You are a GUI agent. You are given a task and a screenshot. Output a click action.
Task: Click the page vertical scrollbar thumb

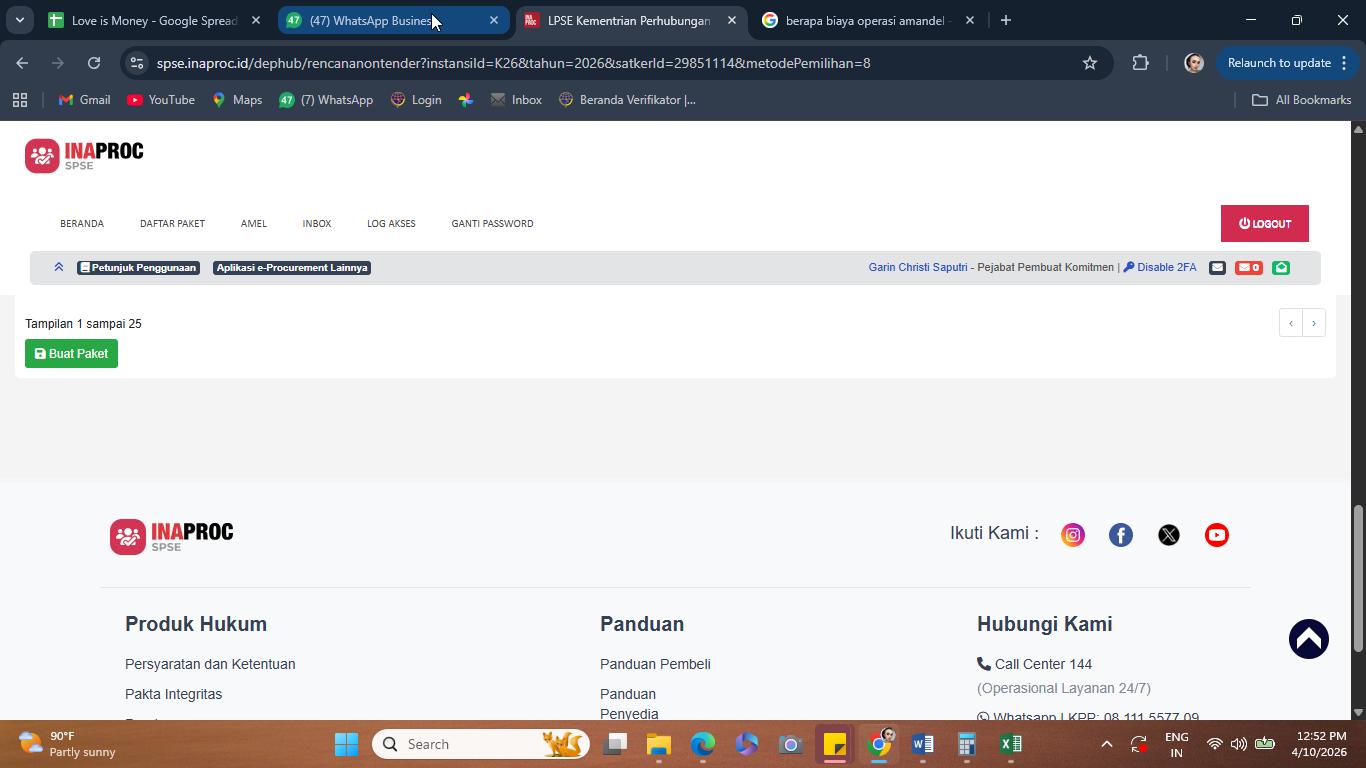1358,578
